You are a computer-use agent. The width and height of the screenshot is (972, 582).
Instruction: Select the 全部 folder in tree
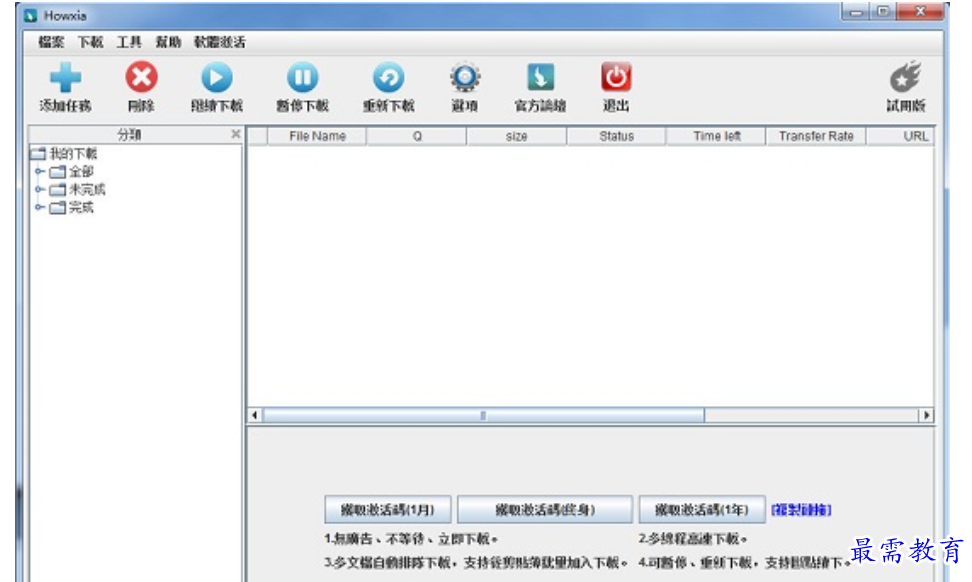(72, 171)
